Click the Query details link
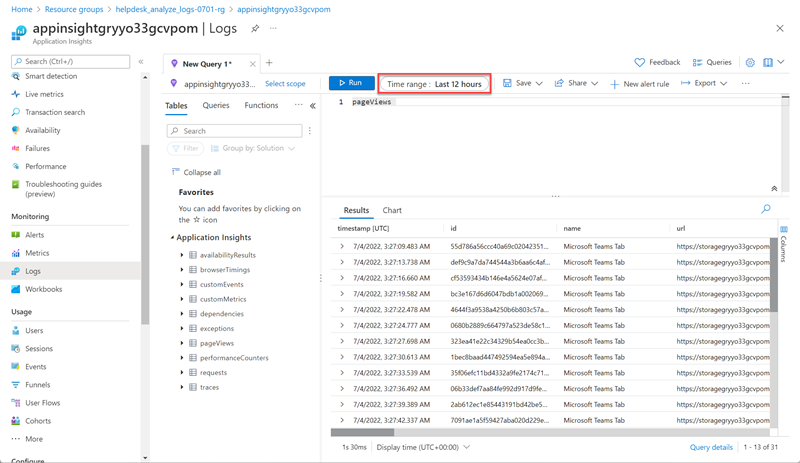The width and height of the screenshot is (800, 463). (711, 447)
